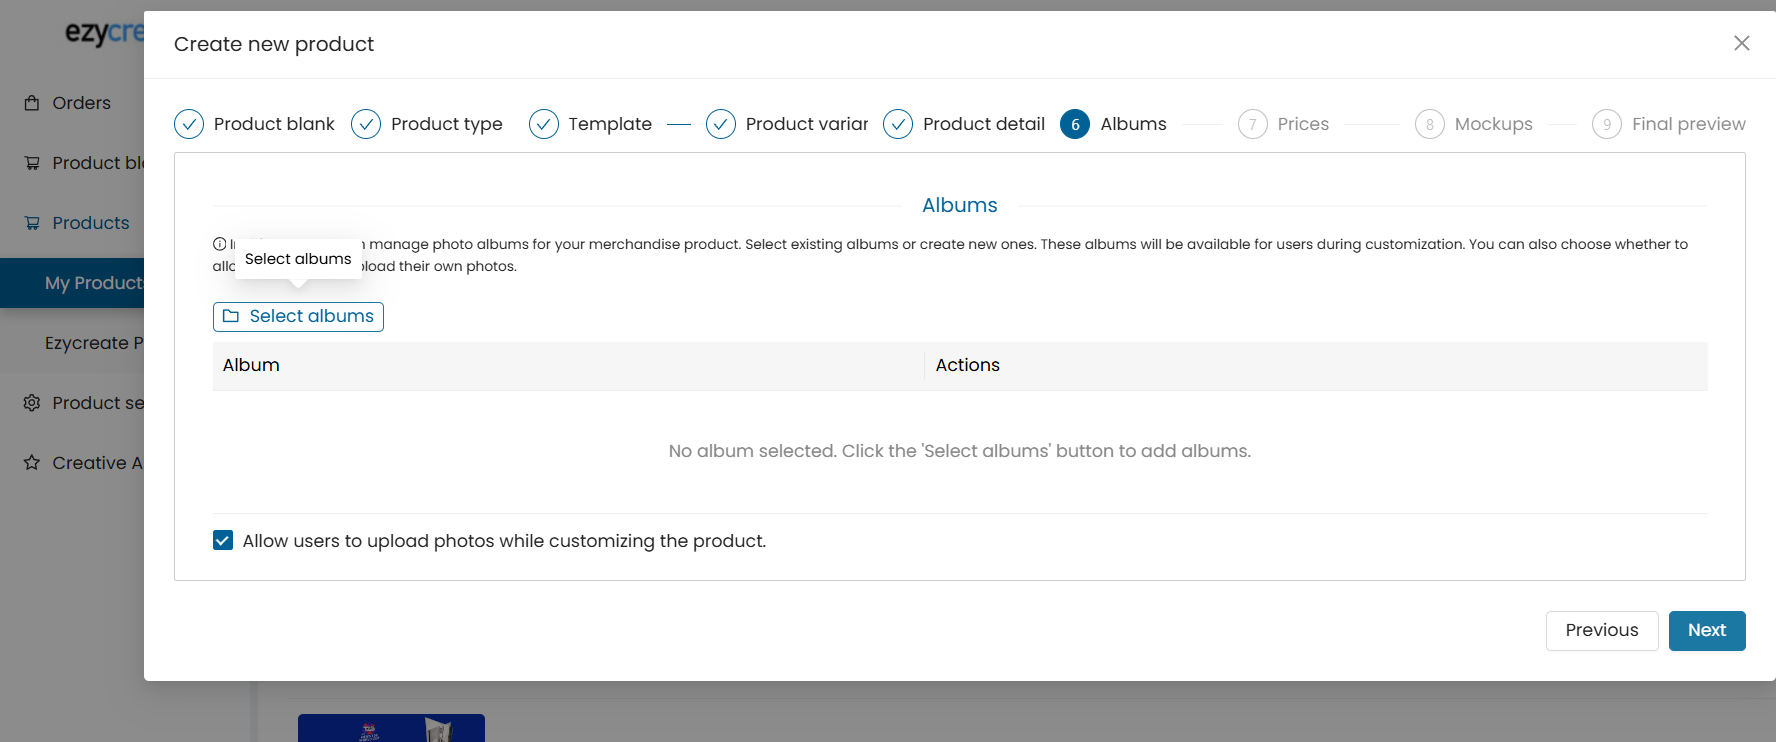1776x742 pixels.
Task: Go to the Product blank step label
Action: coord(274,124)
